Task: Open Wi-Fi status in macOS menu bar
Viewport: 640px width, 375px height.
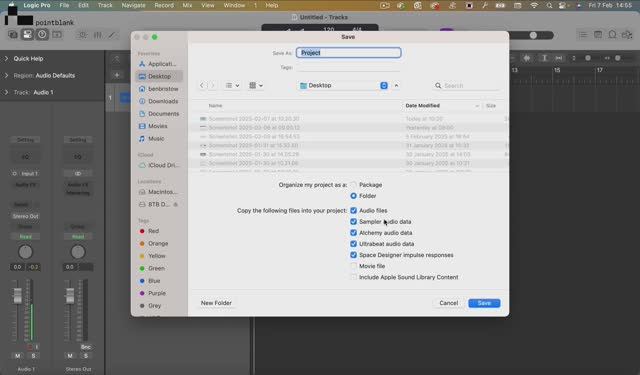Action: click(534, 6)
